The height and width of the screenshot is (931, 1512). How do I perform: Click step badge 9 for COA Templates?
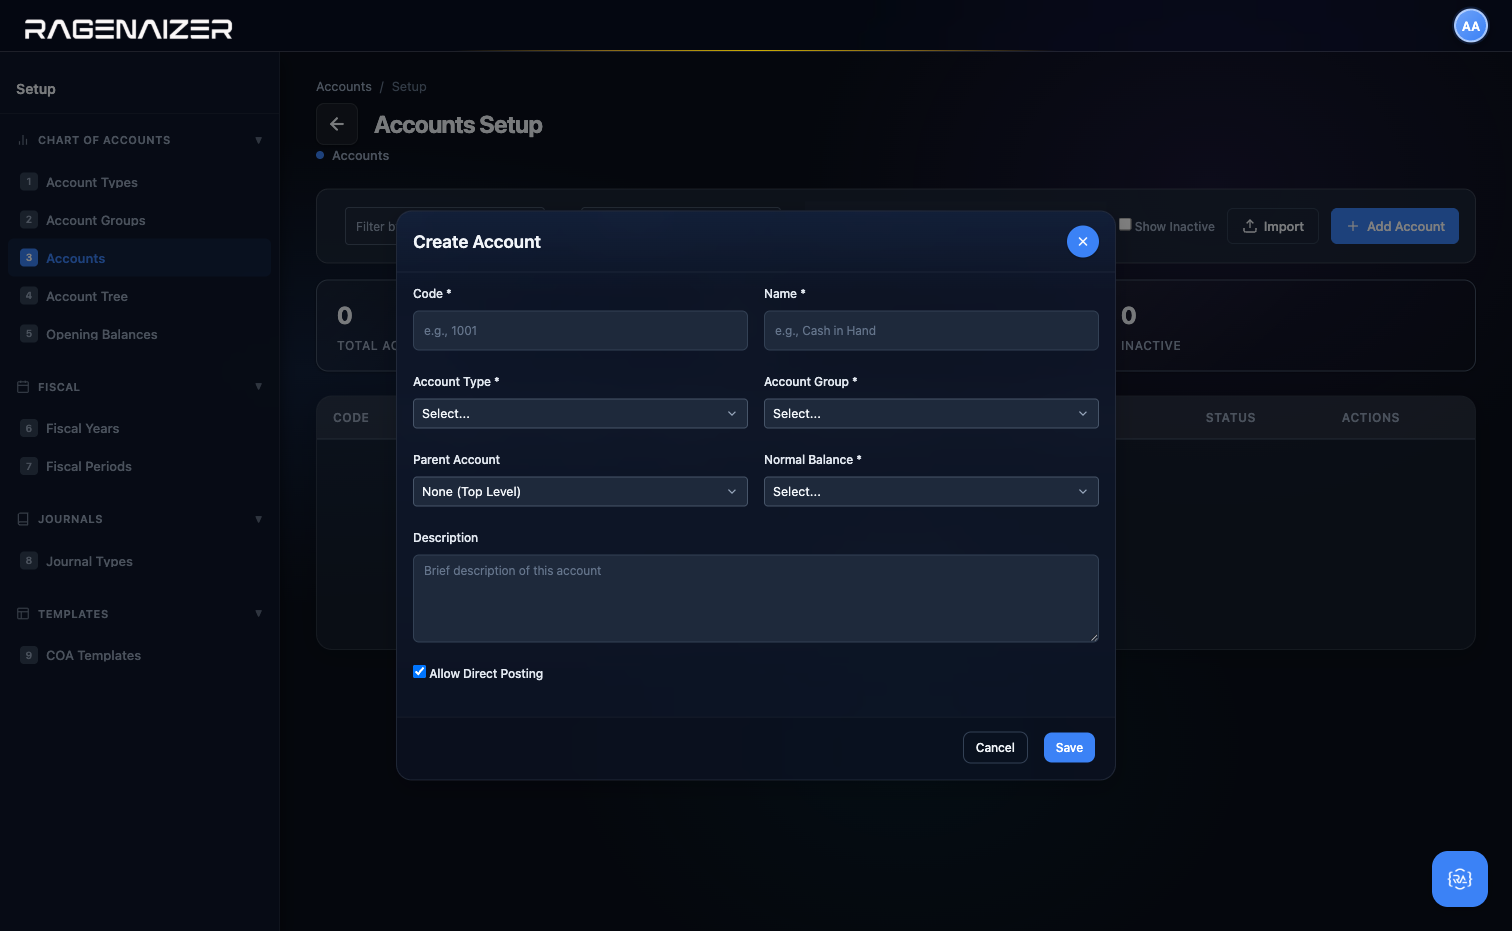pyautogui.click(x=29, y=655)
